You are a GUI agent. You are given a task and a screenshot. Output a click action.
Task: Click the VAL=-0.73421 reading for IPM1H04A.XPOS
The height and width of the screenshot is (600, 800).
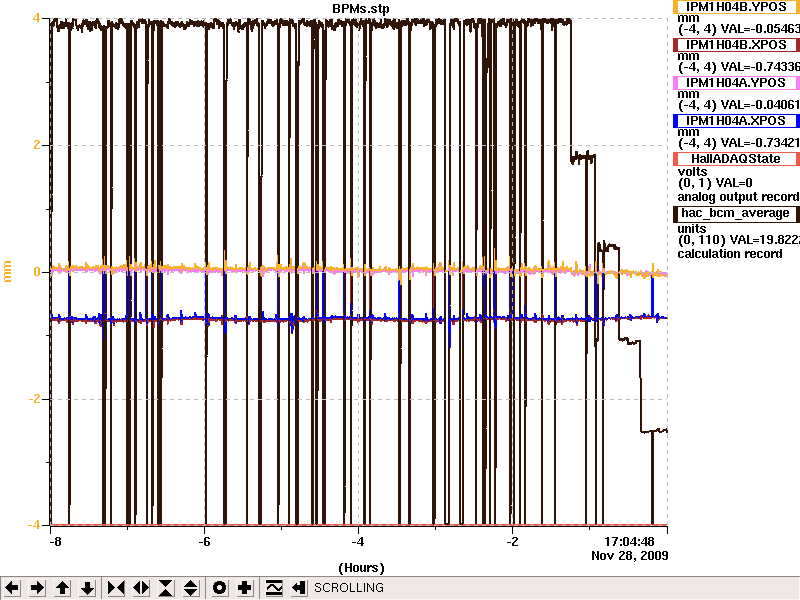pos(760,142)
